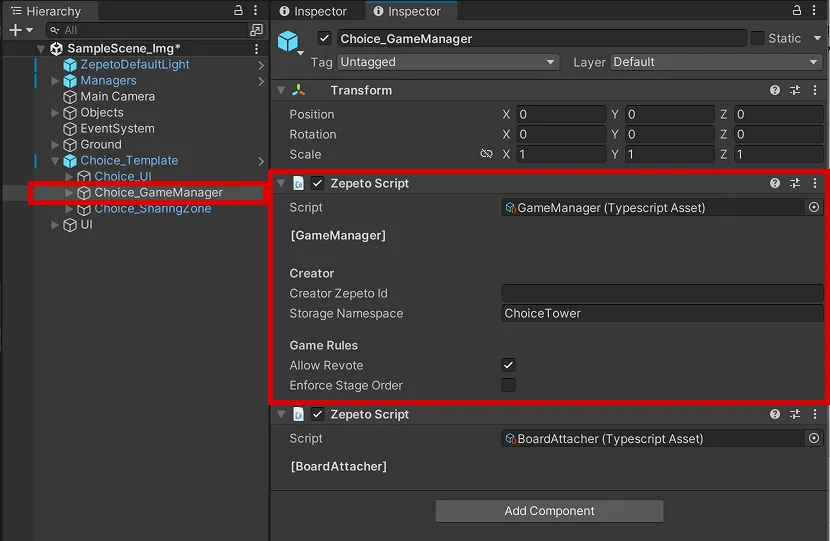Click the Hierarchy panel lock icon
Image resolution: width=830 pixels, height=541 pixels.
click(238, 10)
